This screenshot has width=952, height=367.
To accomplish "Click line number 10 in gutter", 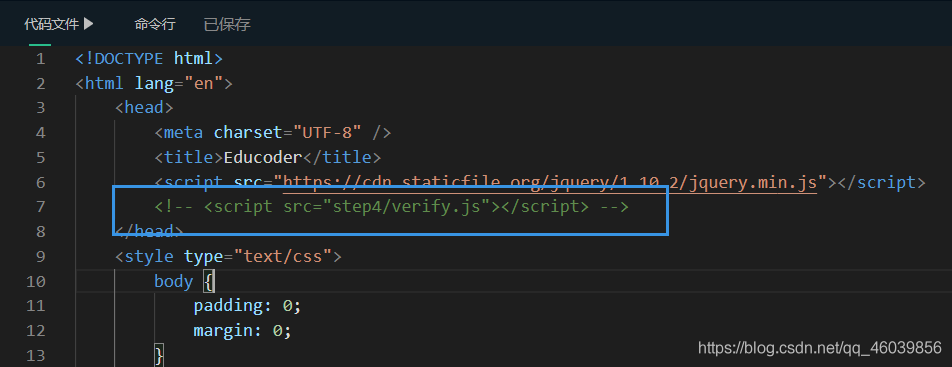I will coord(36,281).
